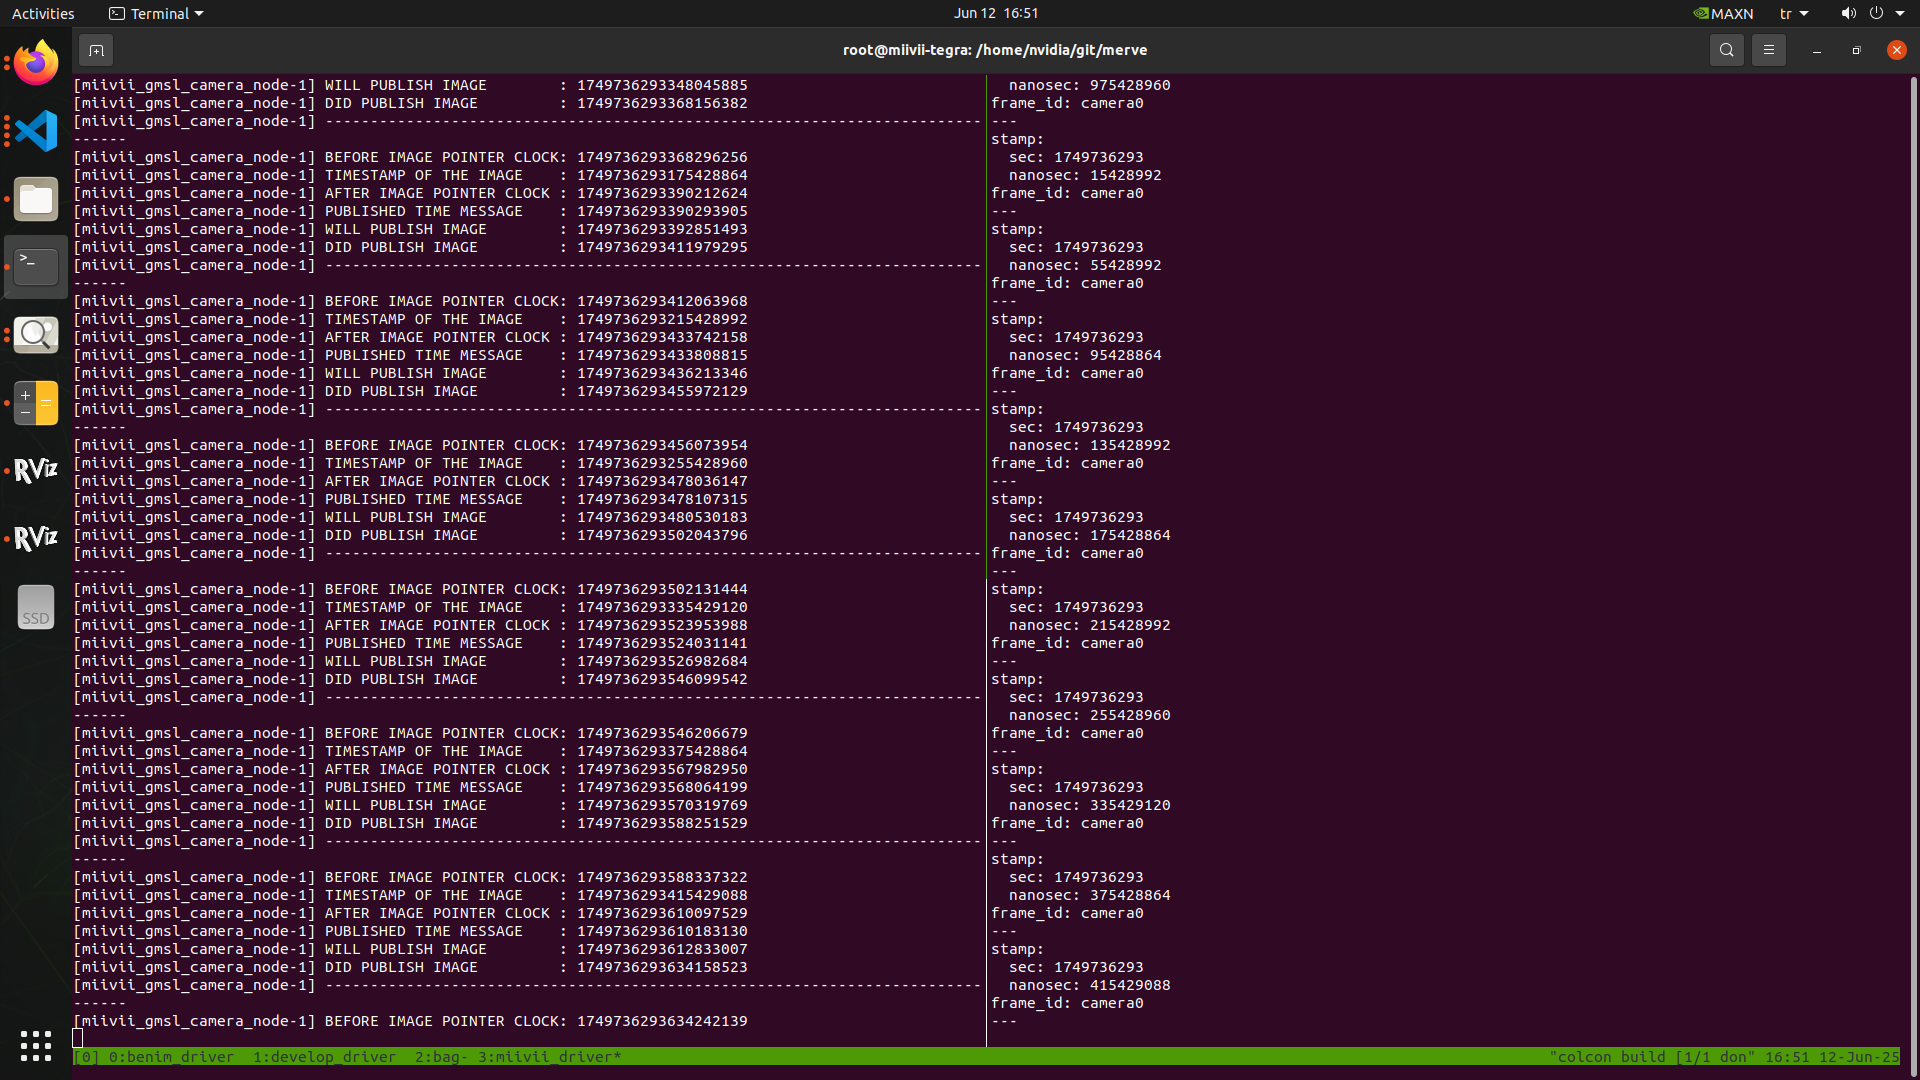This screenshot has height=1080, width=1920.
Task: Open the Calculator dock icon
Action: coord(36,403)
